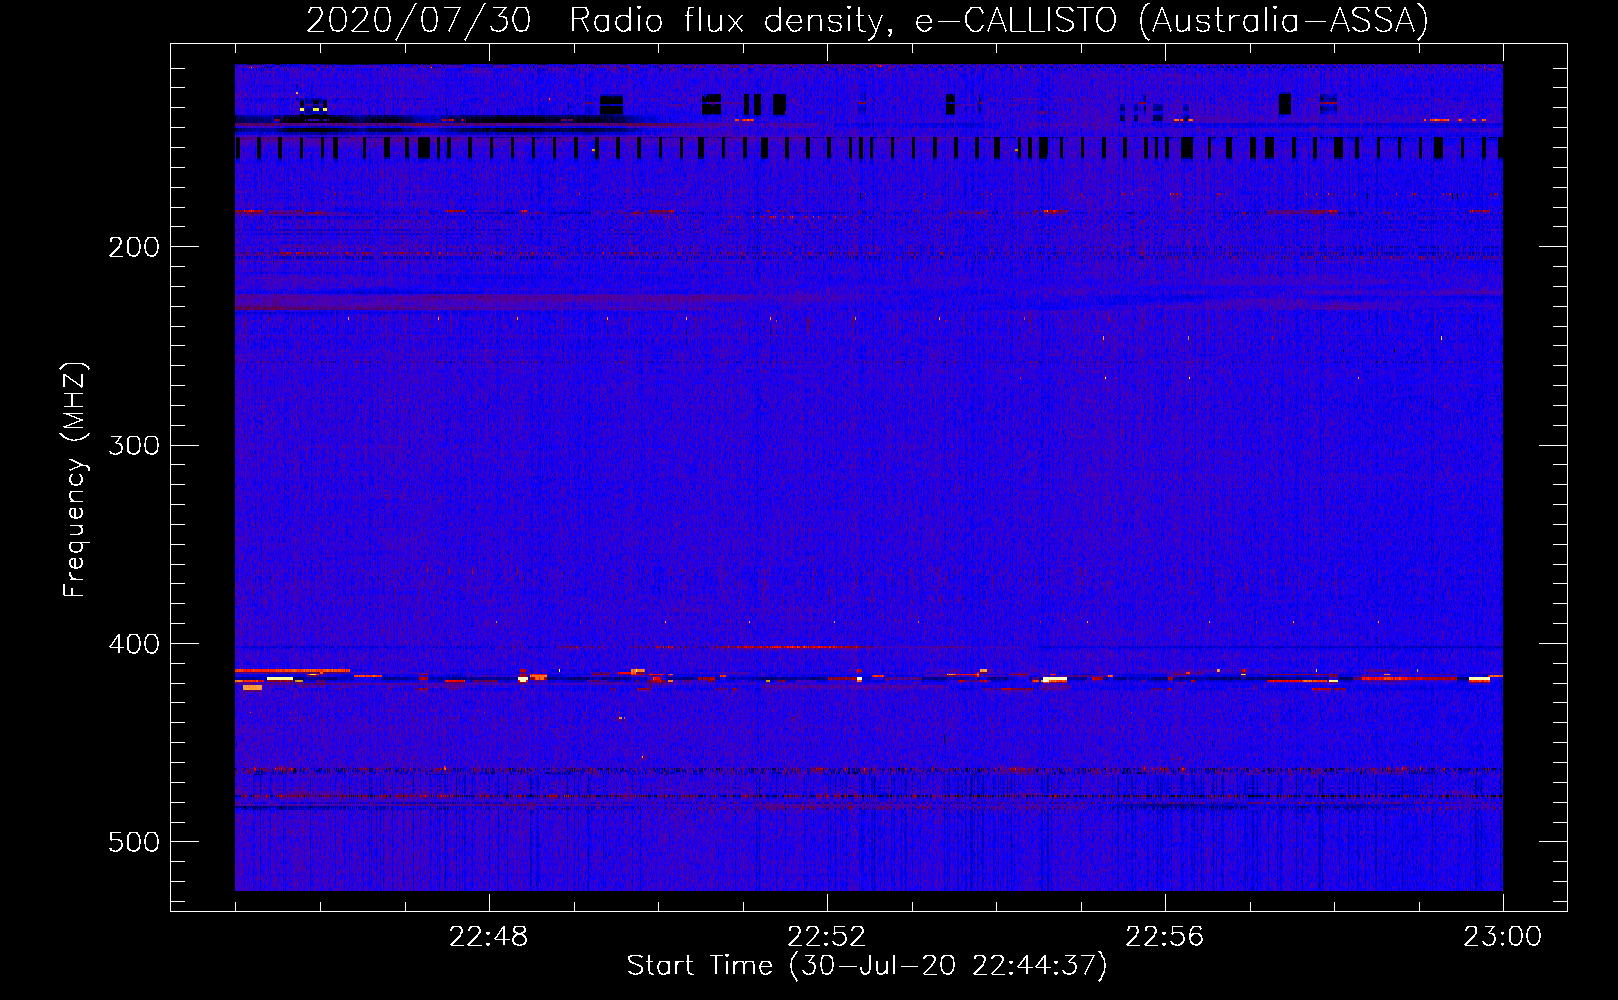Viewport: 1618px width, 1000px height.
Task: Click the 400 frequency tick label
Action: click(134, 644)
